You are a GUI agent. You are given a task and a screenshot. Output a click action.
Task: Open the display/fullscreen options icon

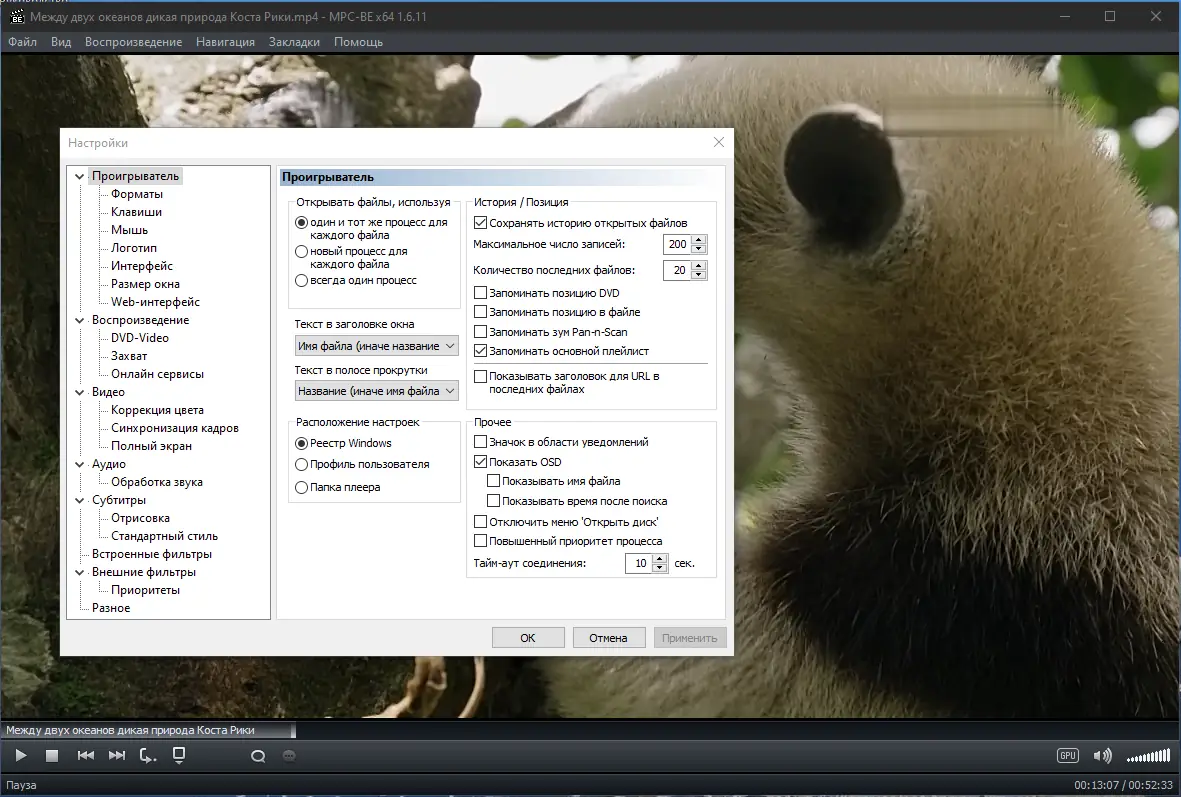click(179, 756)
